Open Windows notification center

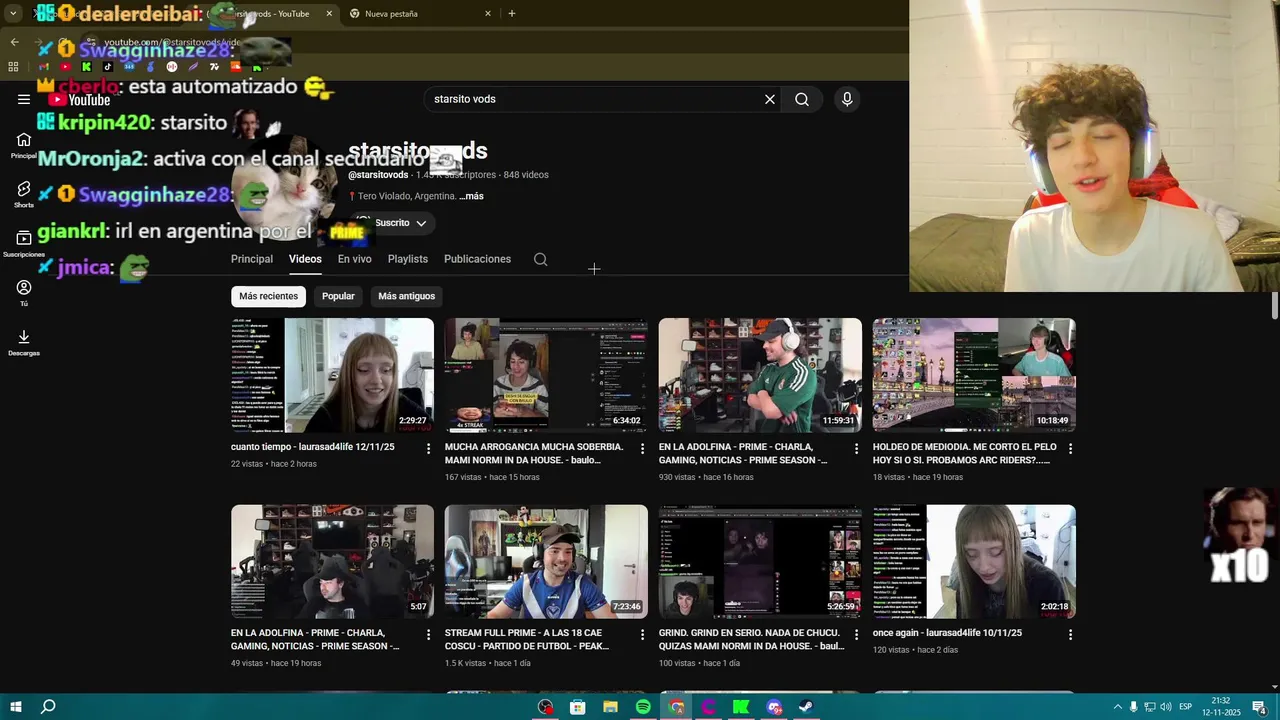pyautogui.click(x=1258, y=707)
